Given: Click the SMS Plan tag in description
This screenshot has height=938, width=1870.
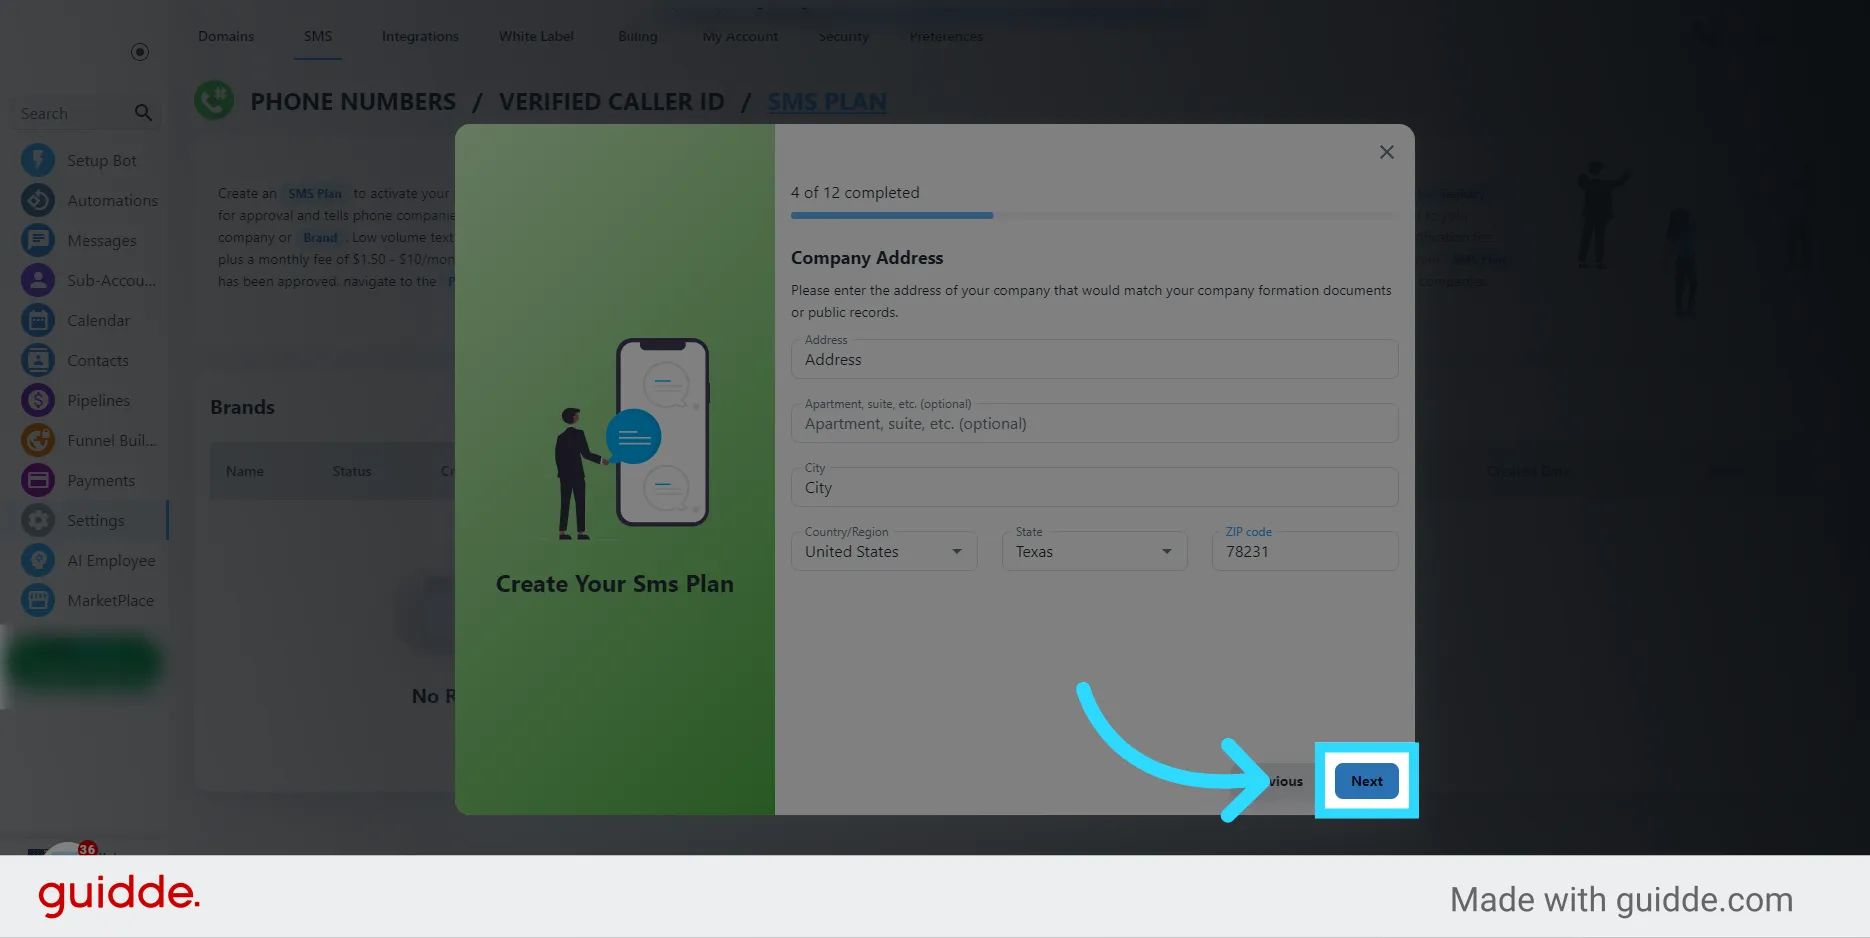Looking at the screenshot, I should click(x=315, y=193).
